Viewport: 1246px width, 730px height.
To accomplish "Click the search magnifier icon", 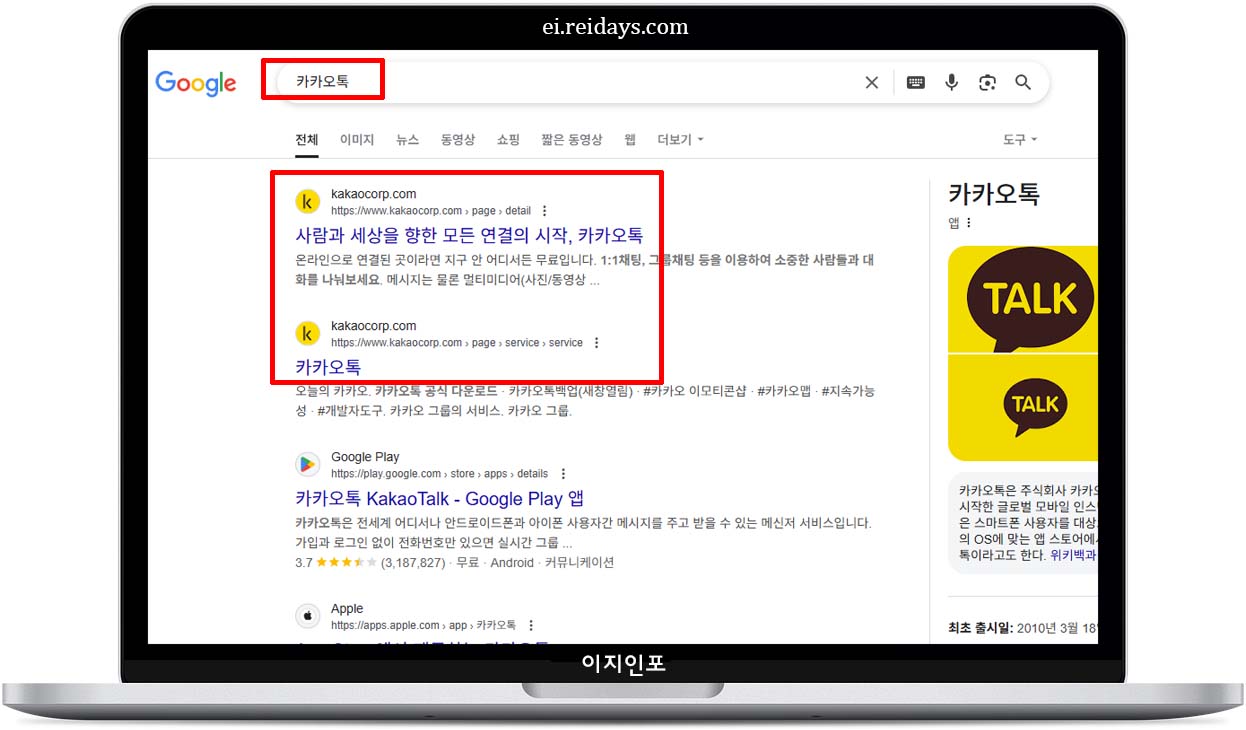I will click(x=1023, y=83).
